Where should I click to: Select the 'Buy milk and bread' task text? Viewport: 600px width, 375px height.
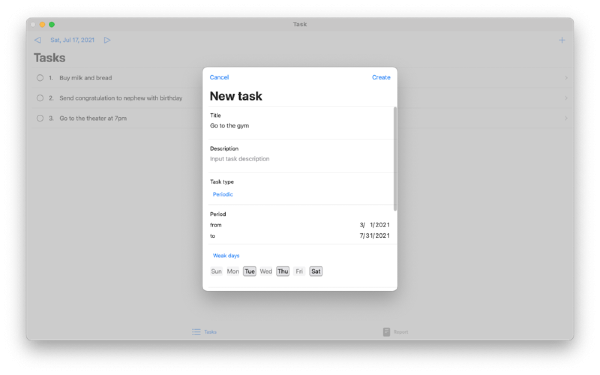tap(86, 78)
